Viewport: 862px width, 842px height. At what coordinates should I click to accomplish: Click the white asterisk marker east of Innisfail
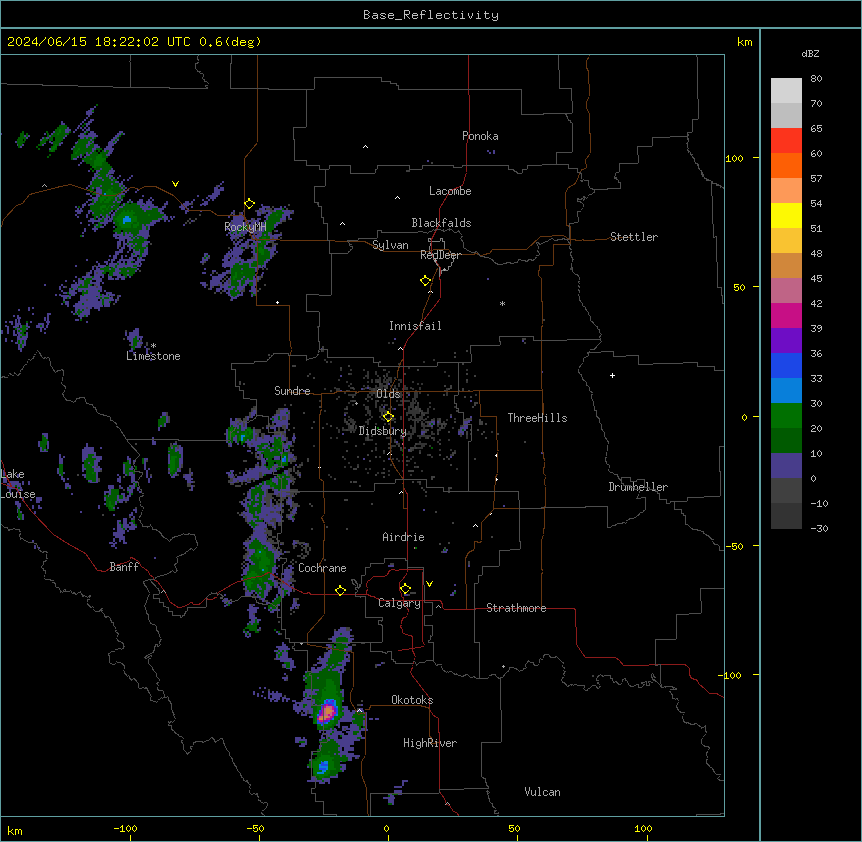click(x=502, y=303)
